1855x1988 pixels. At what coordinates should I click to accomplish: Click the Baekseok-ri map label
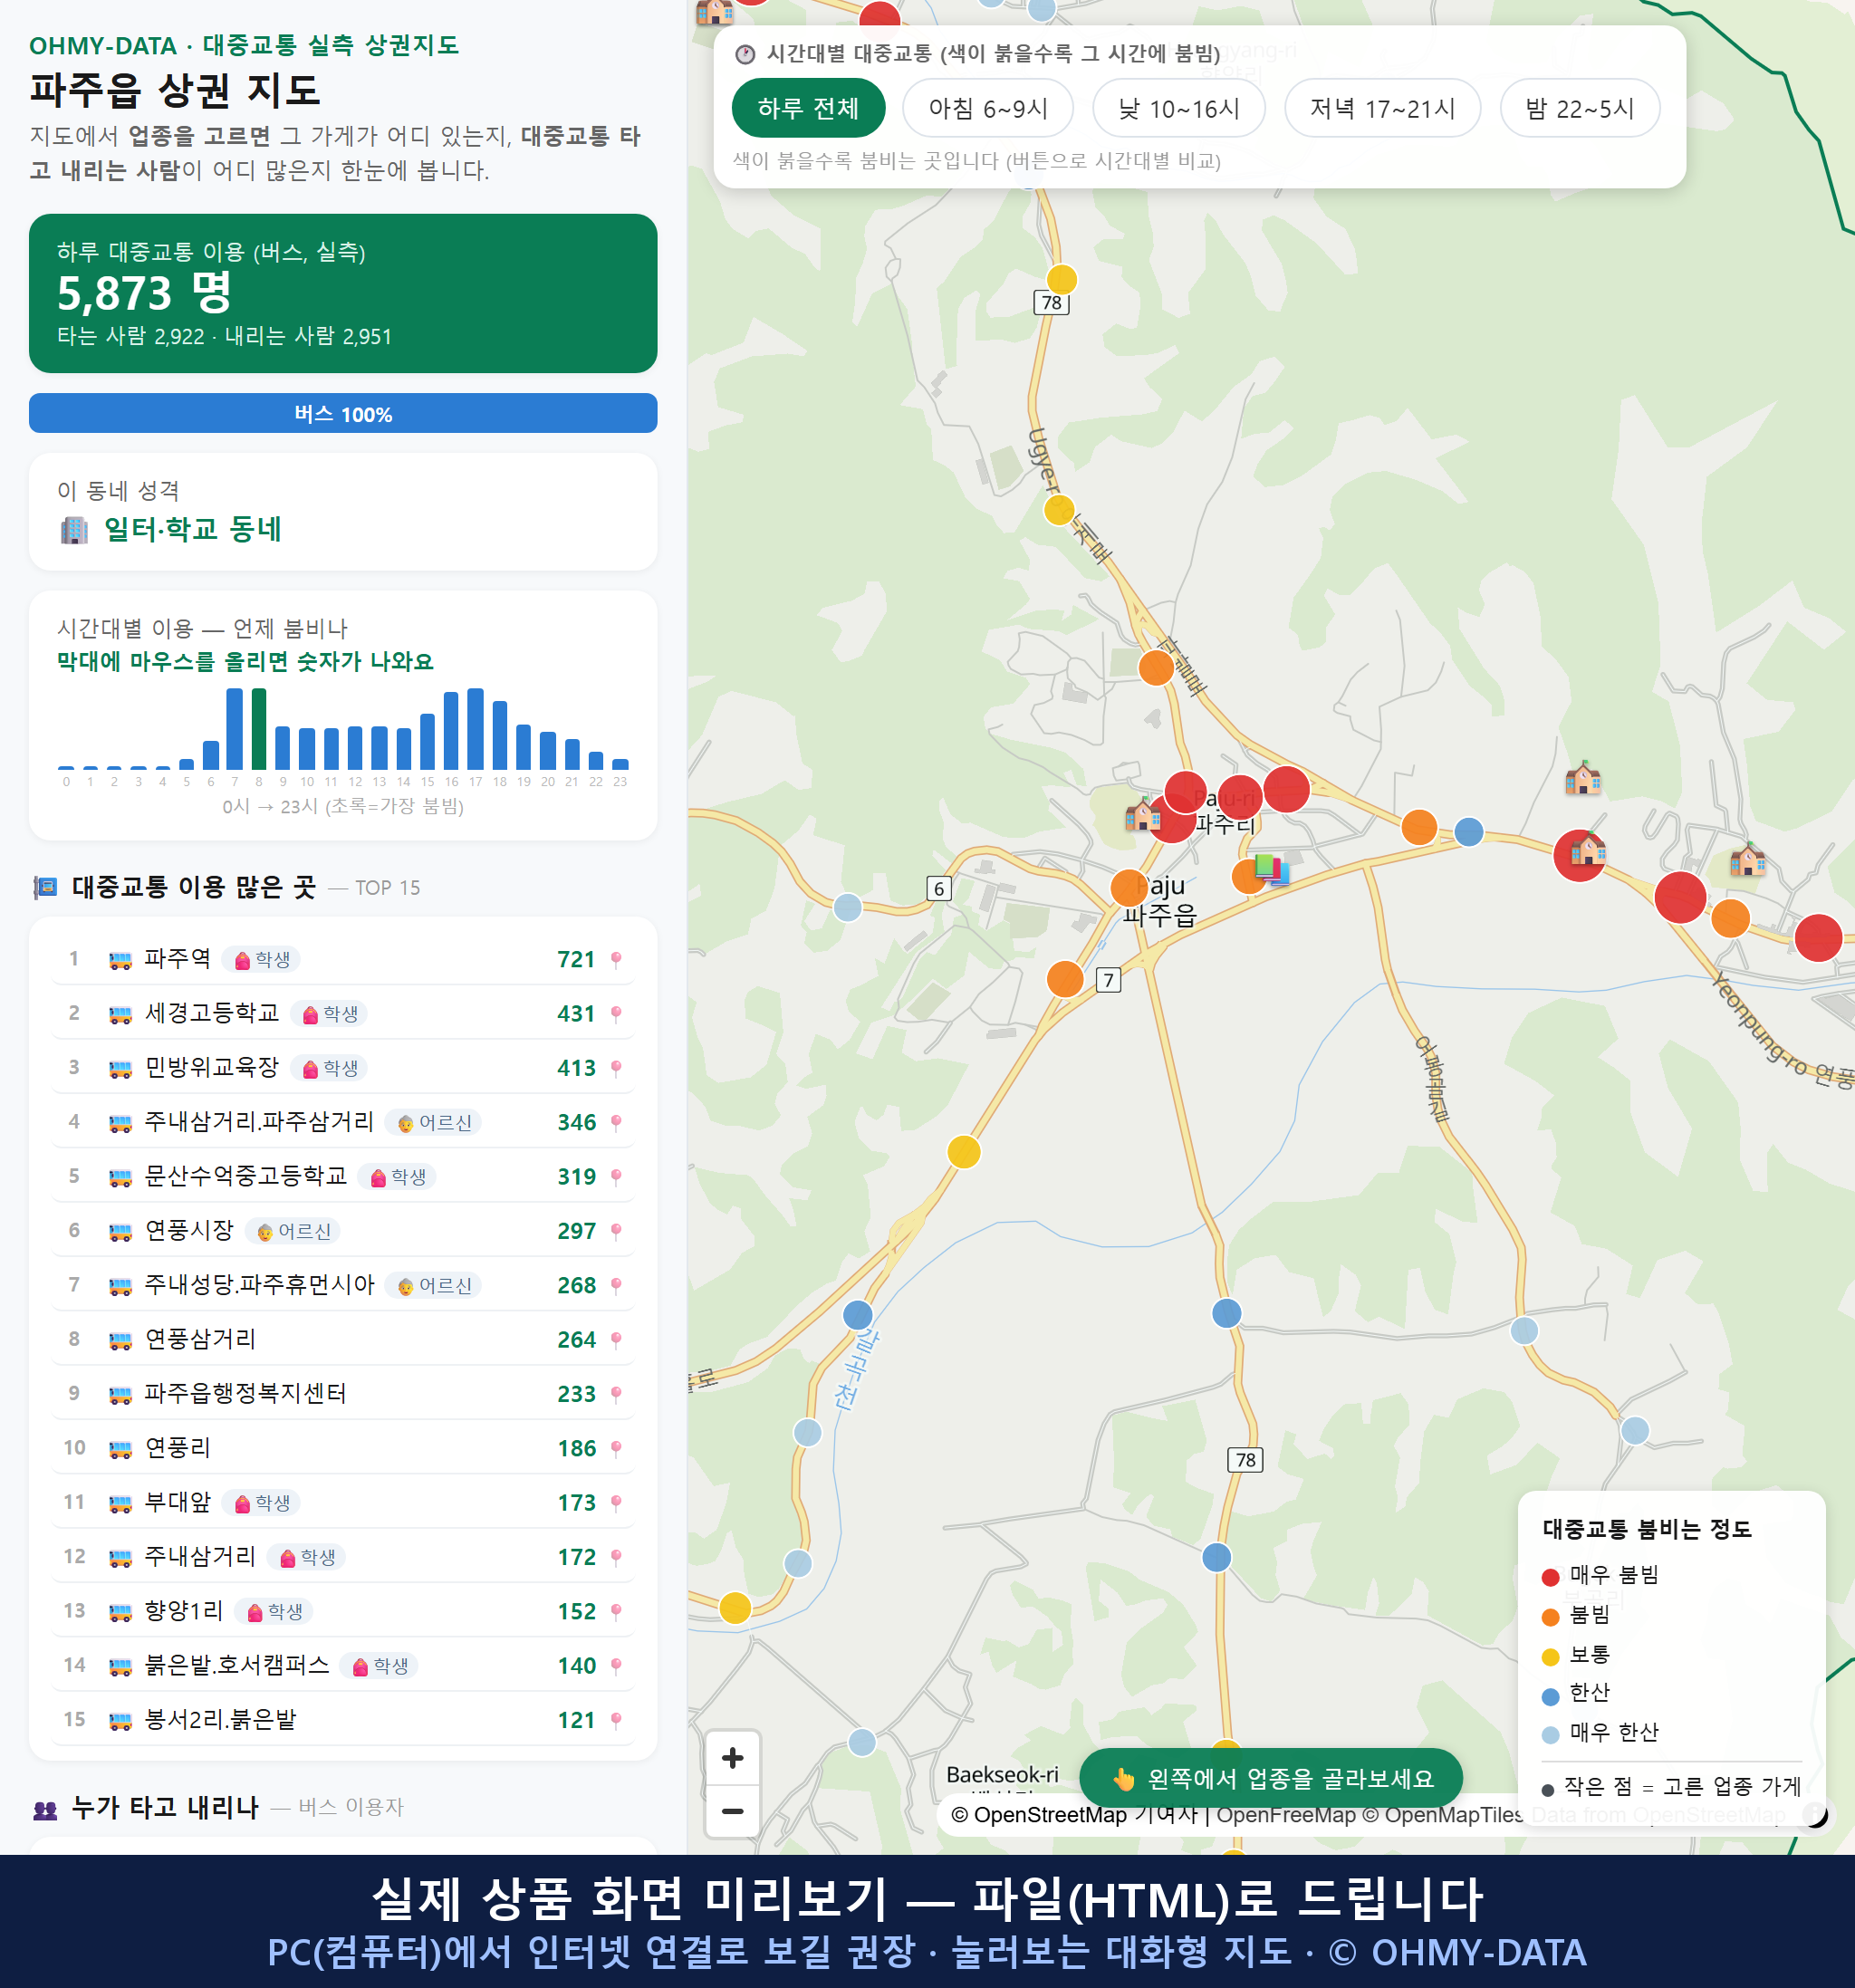click(x=1002, y=1775)
